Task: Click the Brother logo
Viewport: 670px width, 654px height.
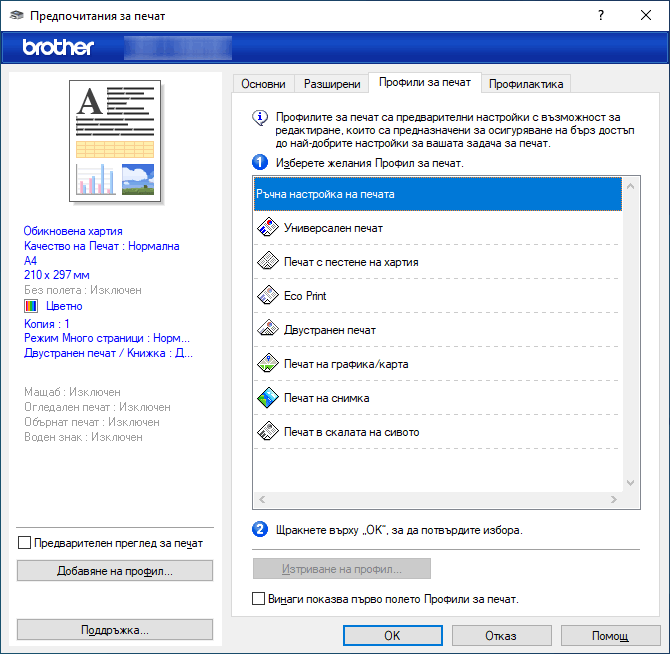Action: 58,47
